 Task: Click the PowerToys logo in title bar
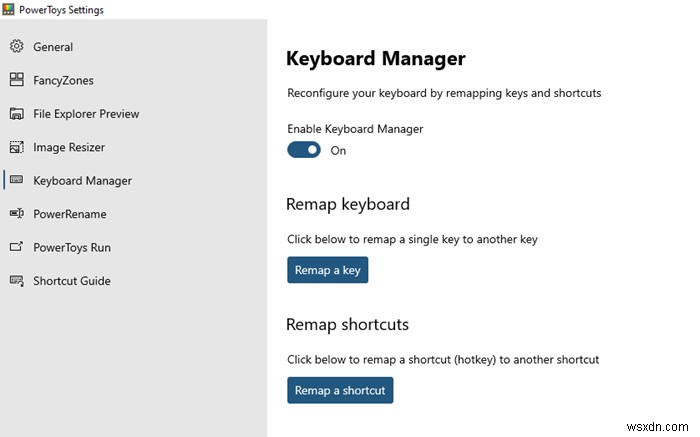[x=9, y=10]
